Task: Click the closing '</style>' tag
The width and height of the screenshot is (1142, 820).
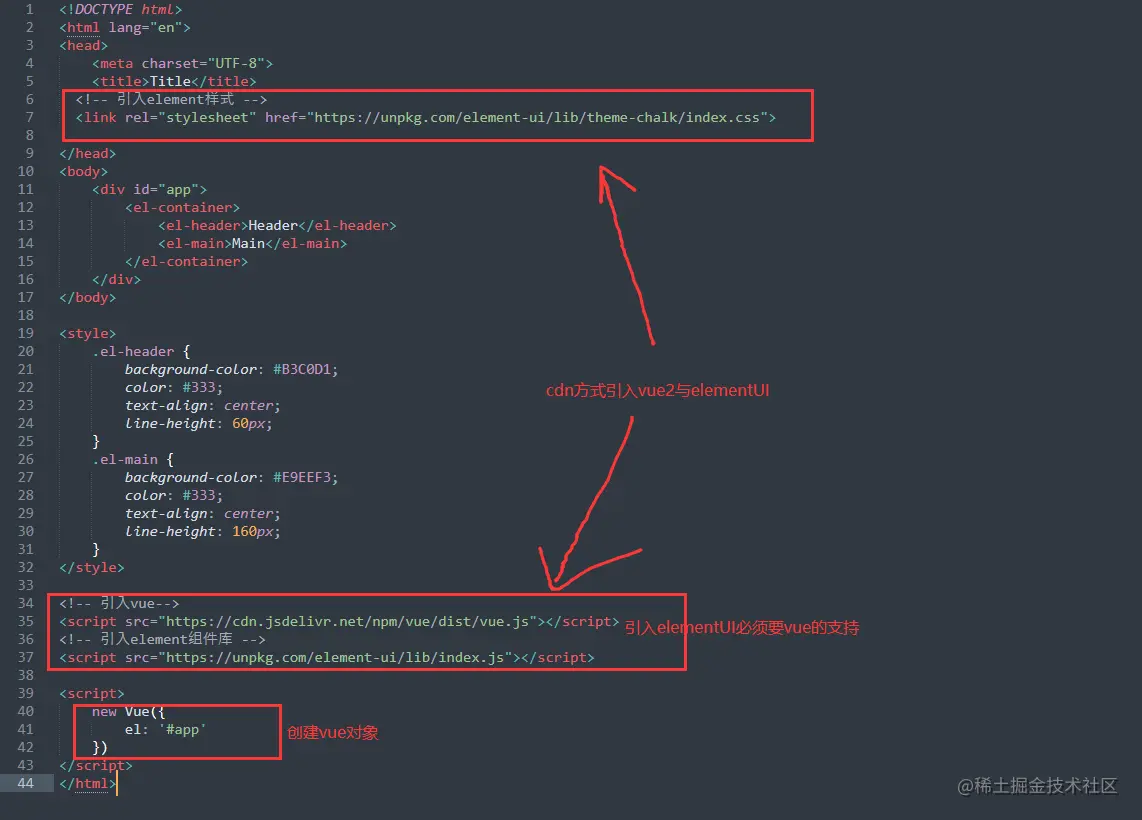Action: pyautogui.click(x=92, y=567)
